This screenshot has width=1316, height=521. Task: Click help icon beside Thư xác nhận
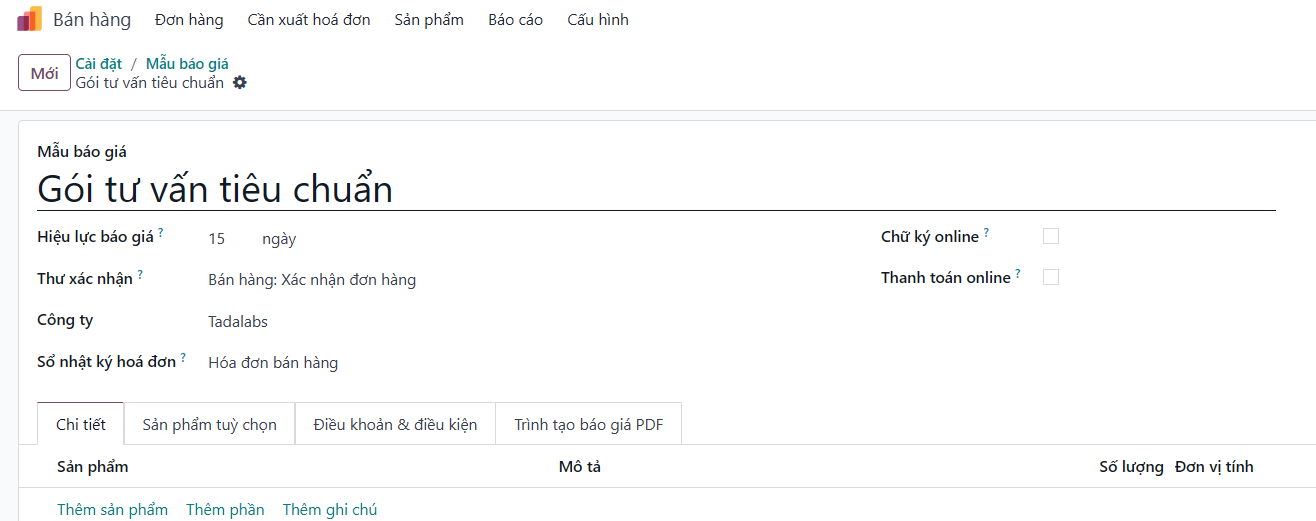140,274
